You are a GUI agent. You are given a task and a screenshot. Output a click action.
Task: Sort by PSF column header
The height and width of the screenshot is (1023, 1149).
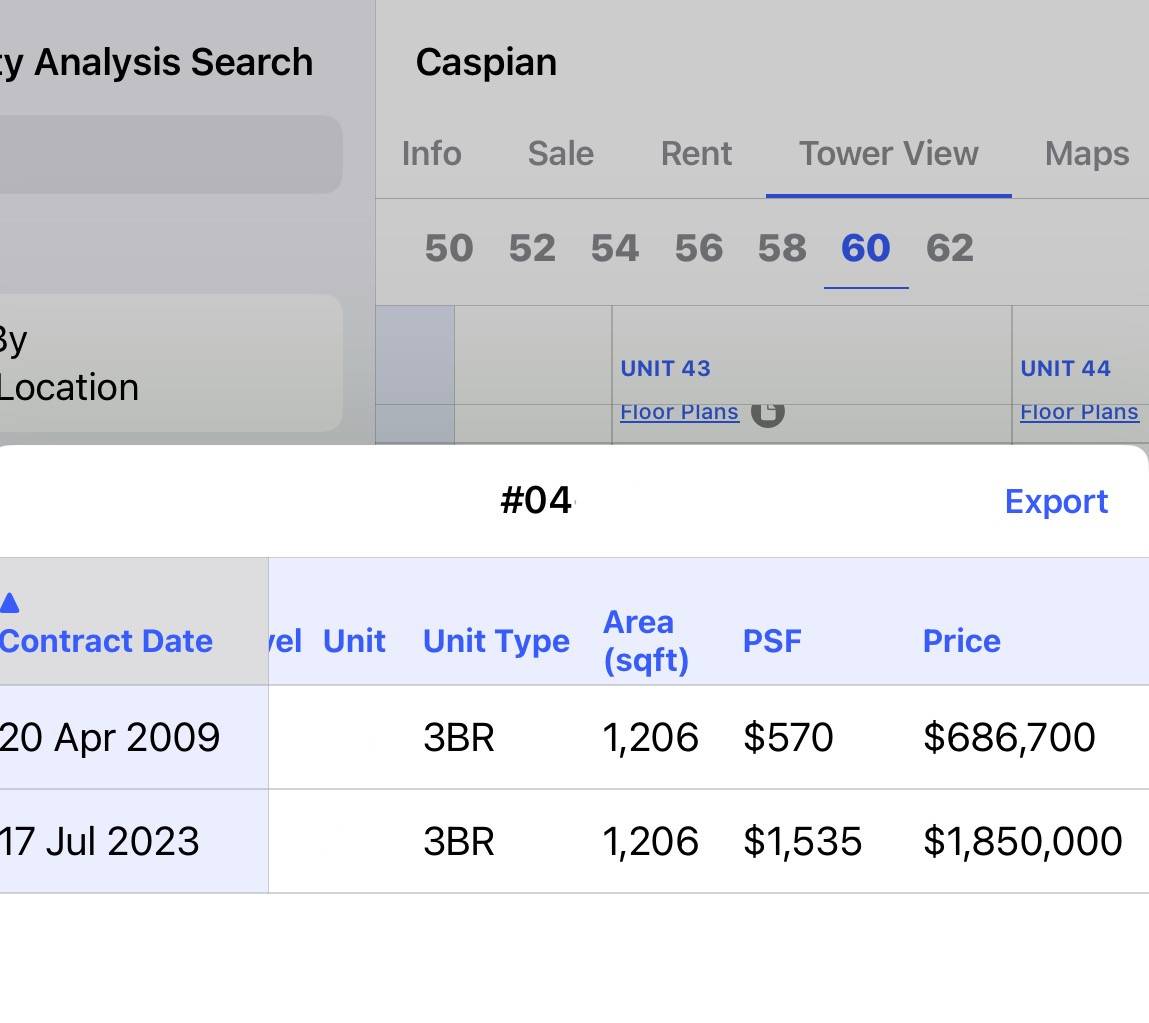pyautogui.click(x=772, y=641)
